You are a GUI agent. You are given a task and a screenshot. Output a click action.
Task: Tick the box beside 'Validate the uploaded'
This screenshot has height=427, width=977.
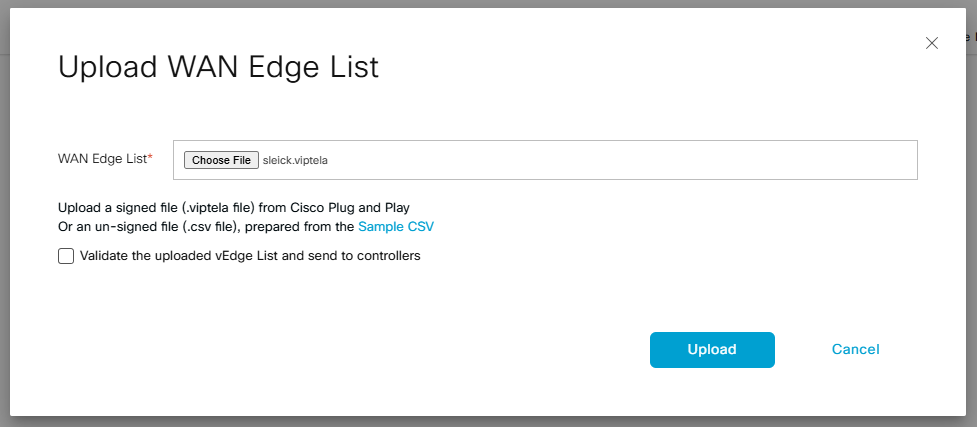[66, 256]
